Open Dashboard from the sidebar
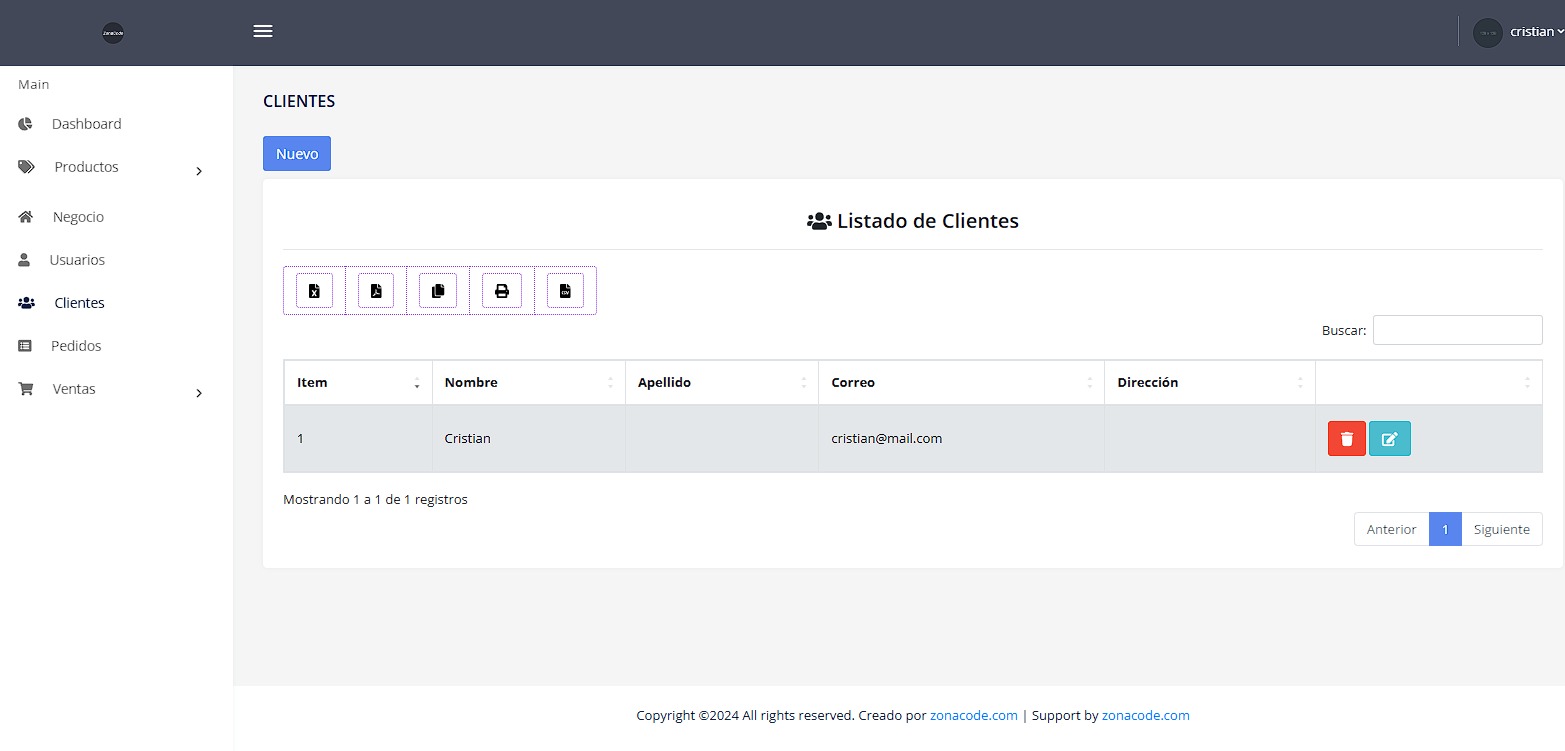This screenshot has width=1565, height=751. coord(87,124)
